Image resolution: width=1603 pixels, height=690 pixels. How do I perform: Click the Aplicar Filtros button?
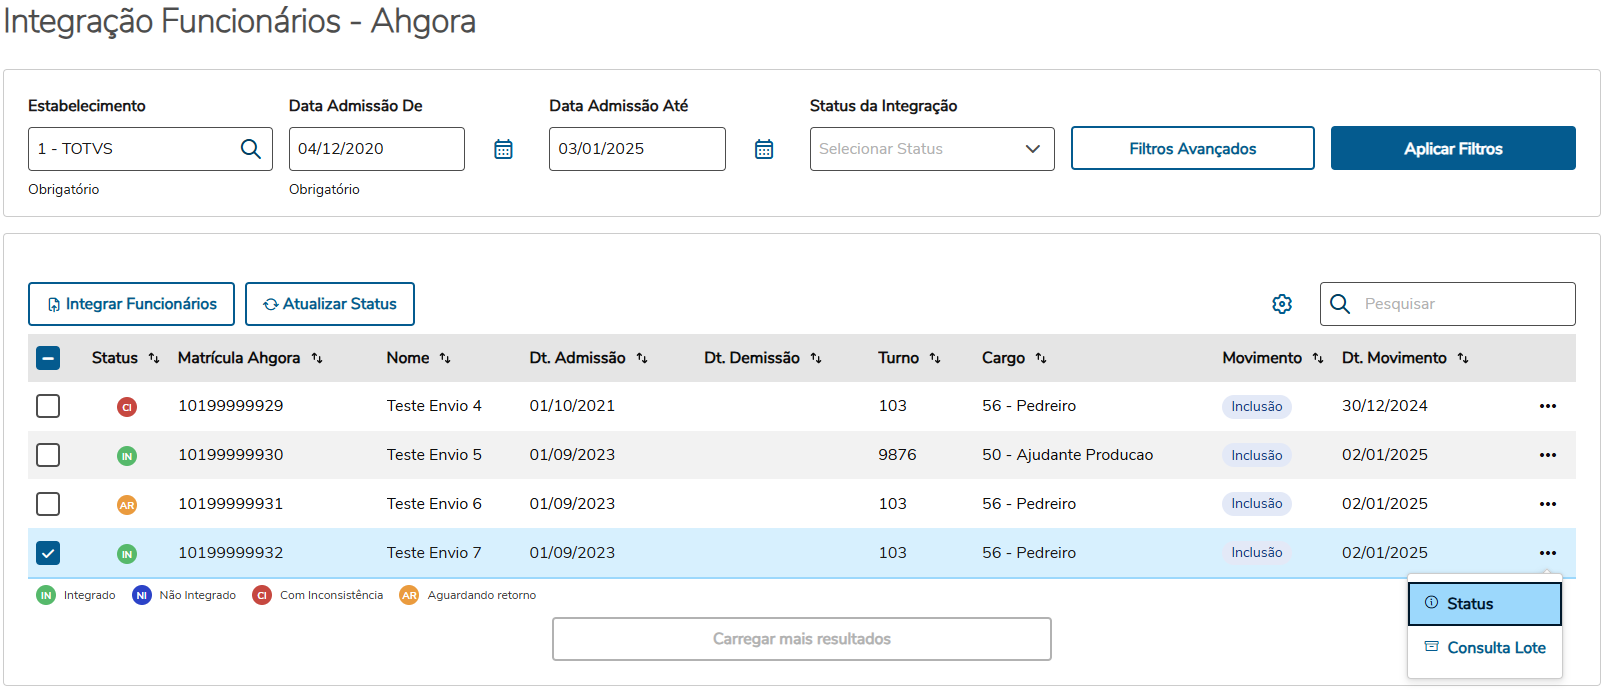[1452, 149]
